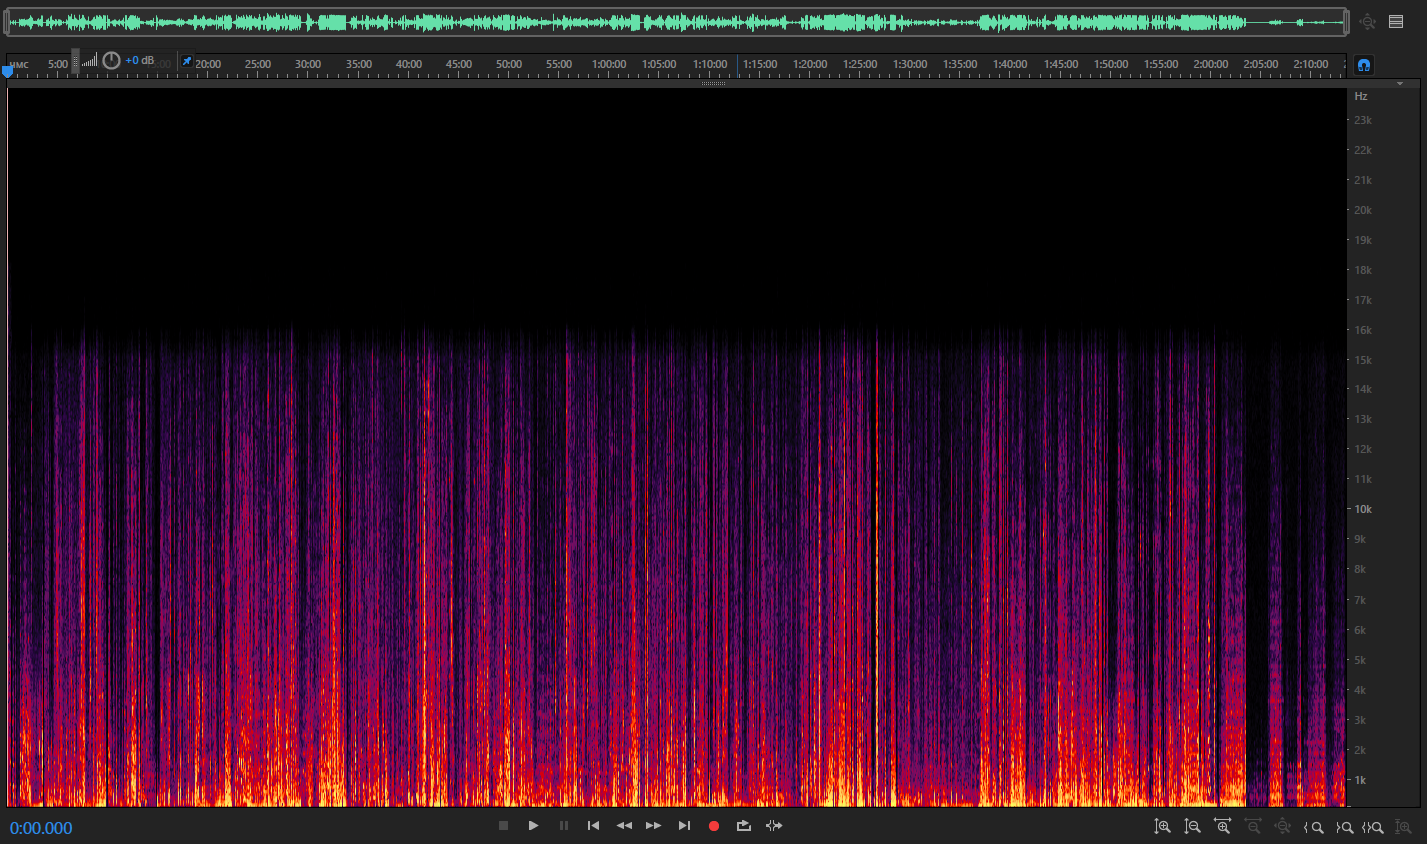Click the 0:00.000 timecode display

click(x=41, y=828)
